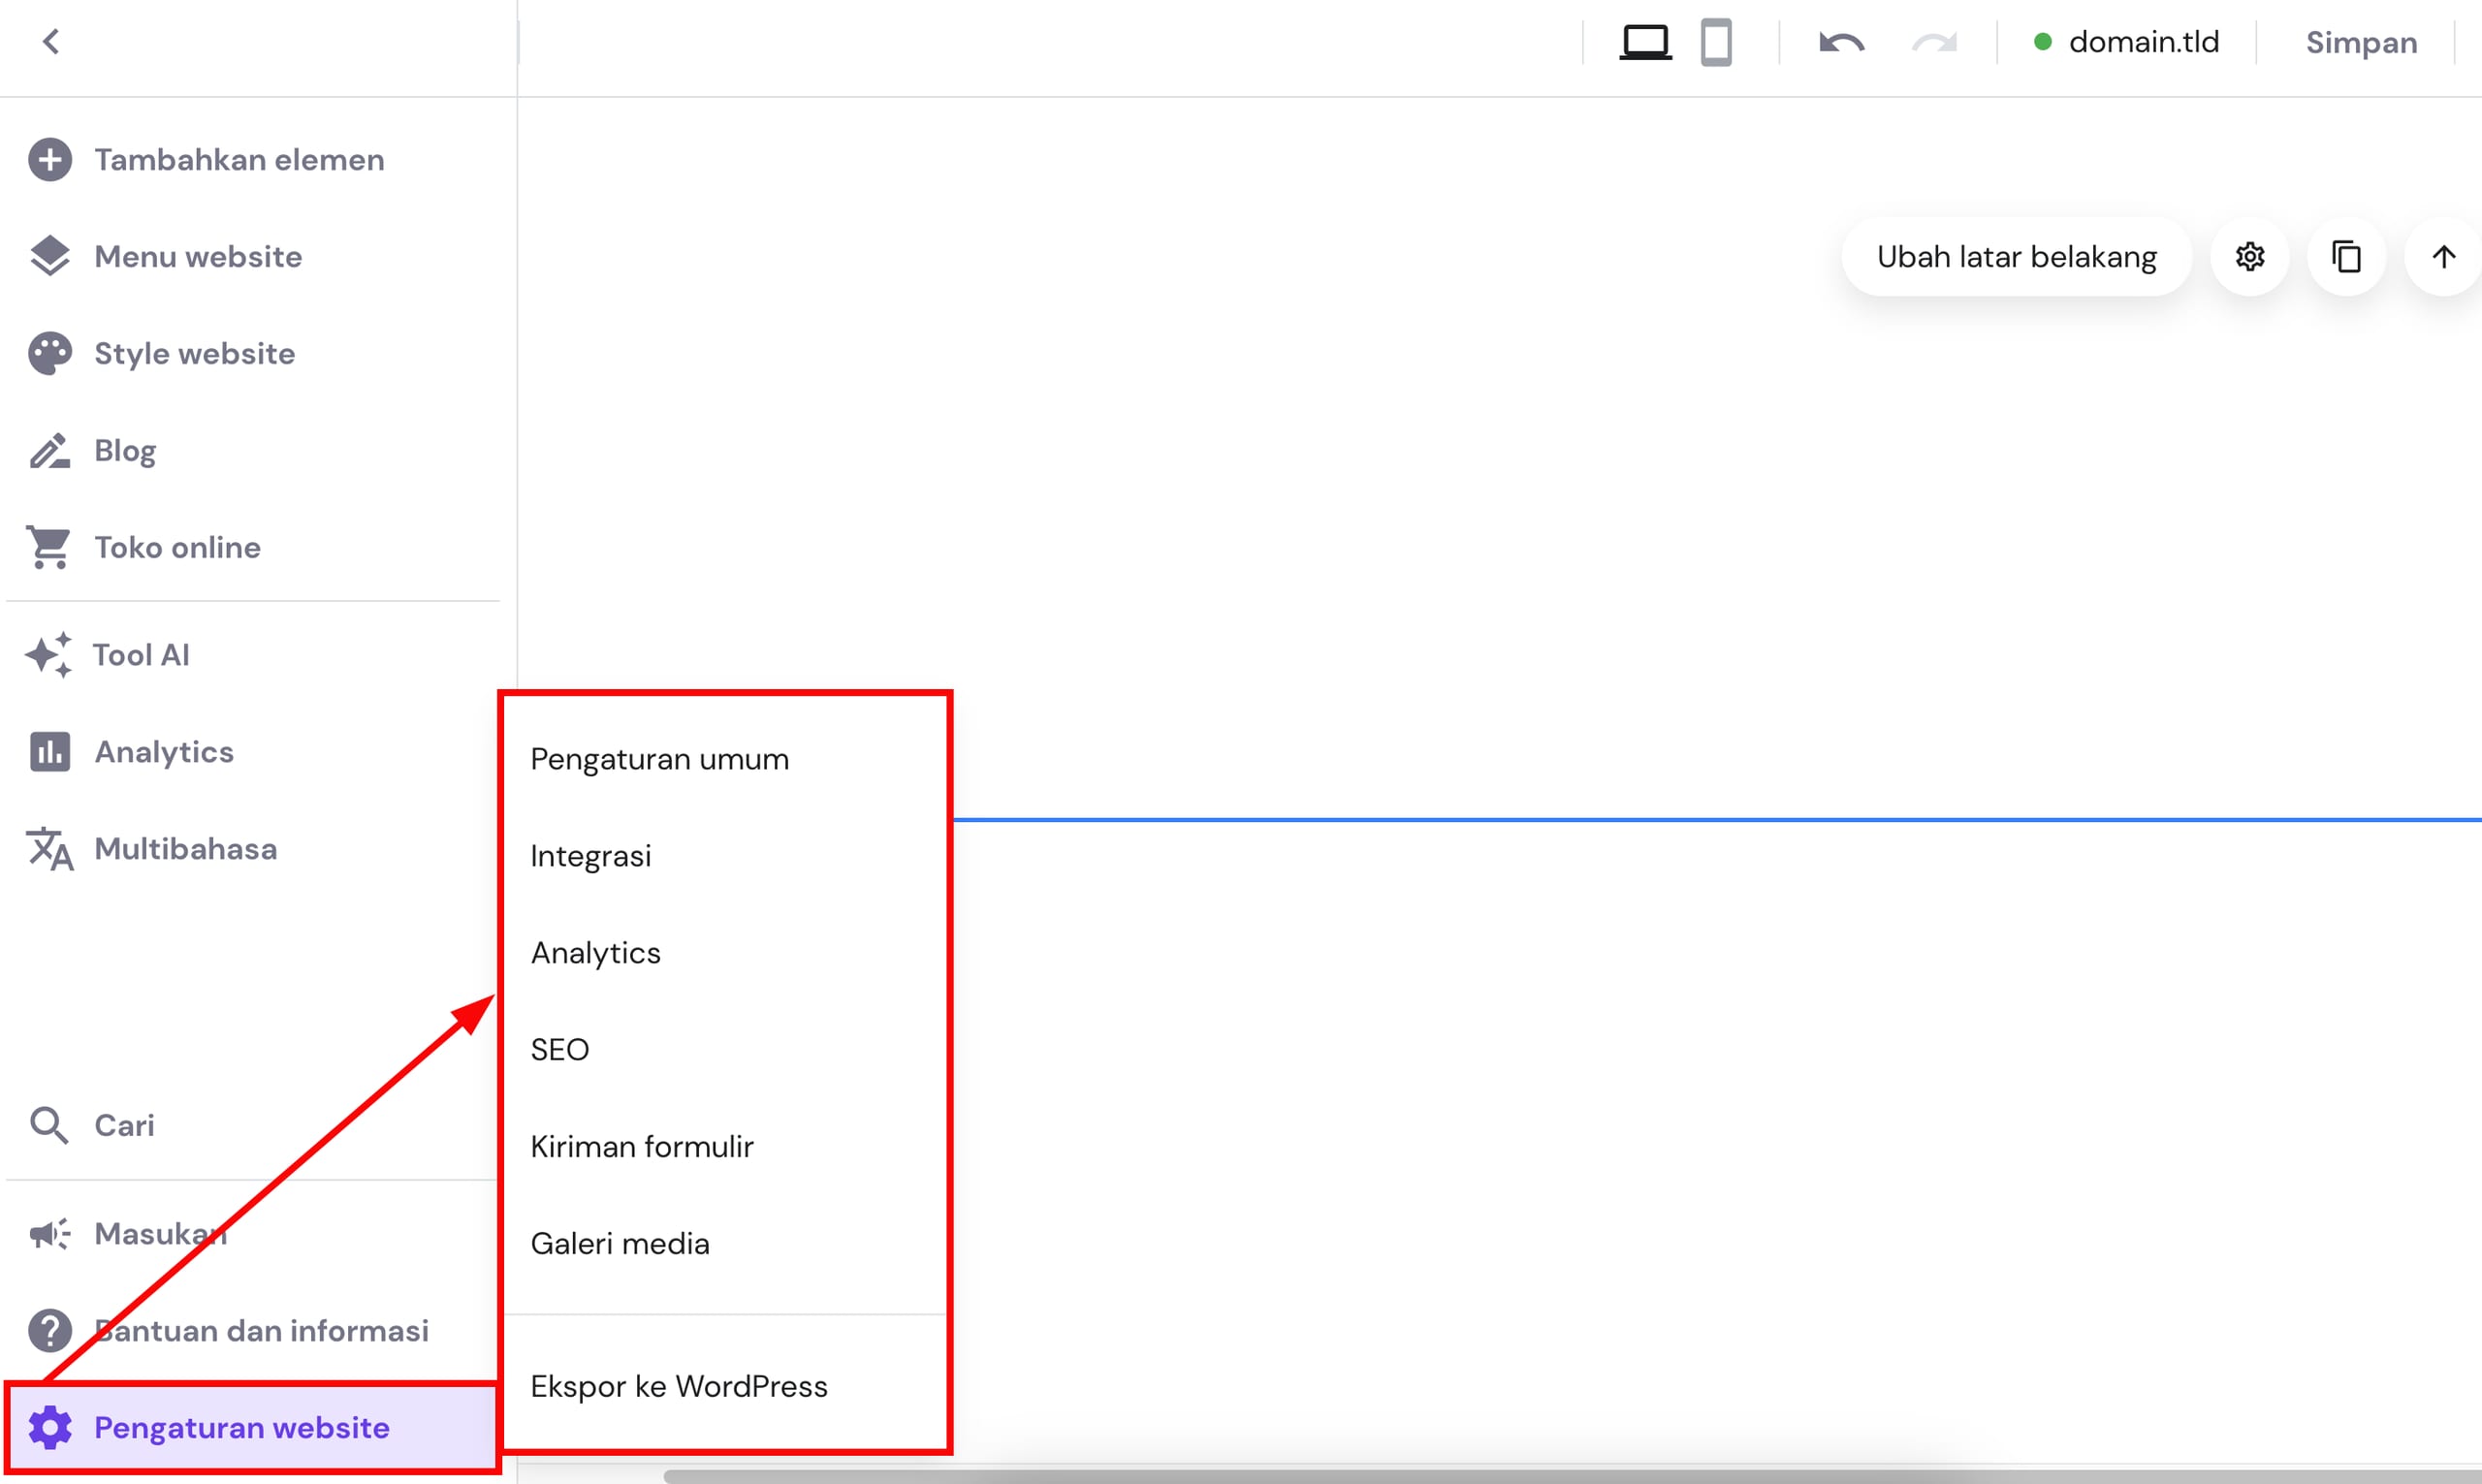Navigate back using the back arrow
2482x1484 pixels.
52,42
